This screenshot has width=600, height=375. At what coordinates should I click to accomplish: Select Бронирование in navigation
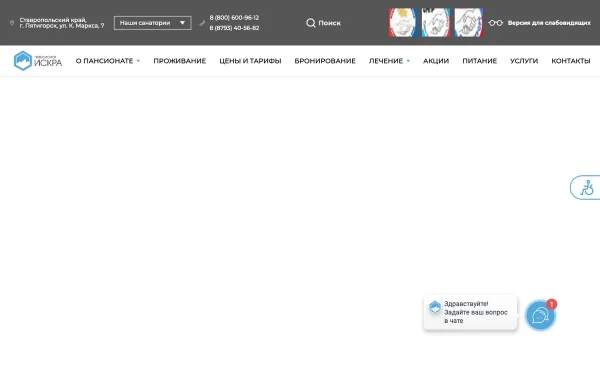click(x=325, y=61)
